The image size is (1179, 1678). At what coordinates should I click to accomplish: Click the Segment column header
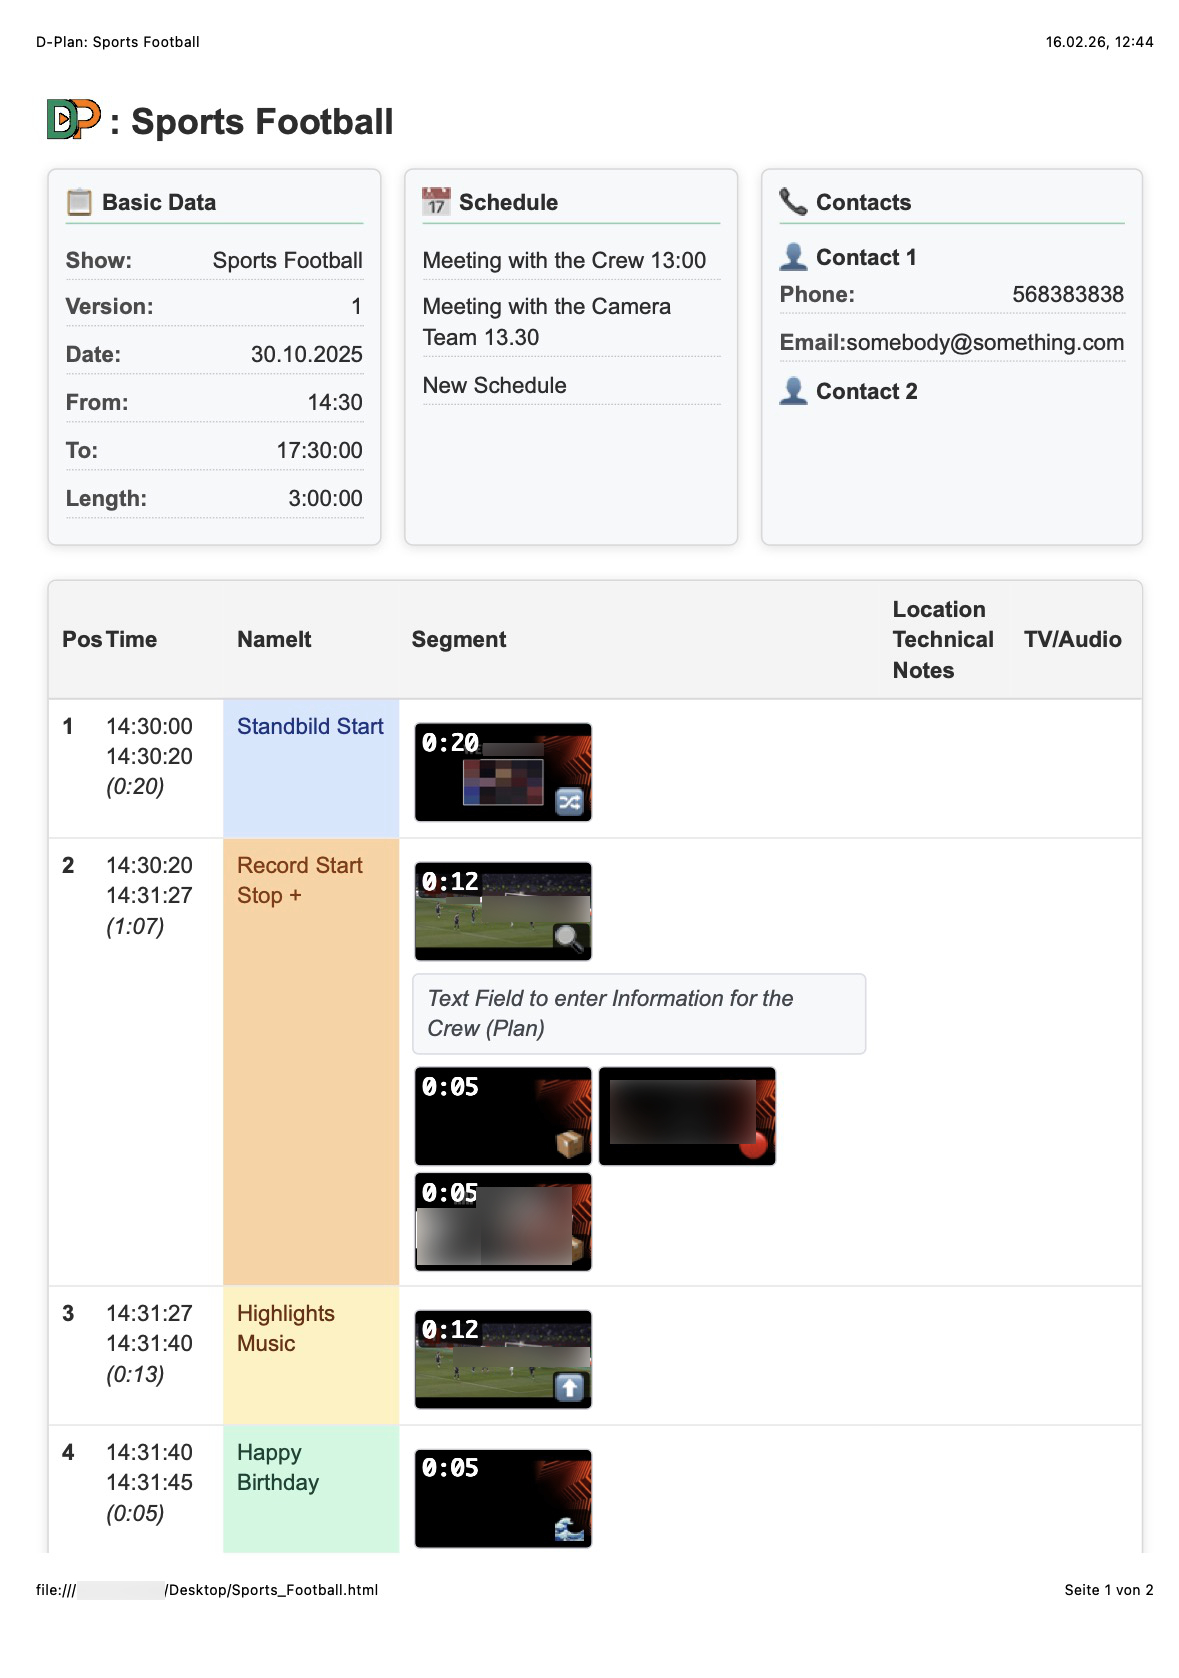pyautogui.click(x=459, y=639)
